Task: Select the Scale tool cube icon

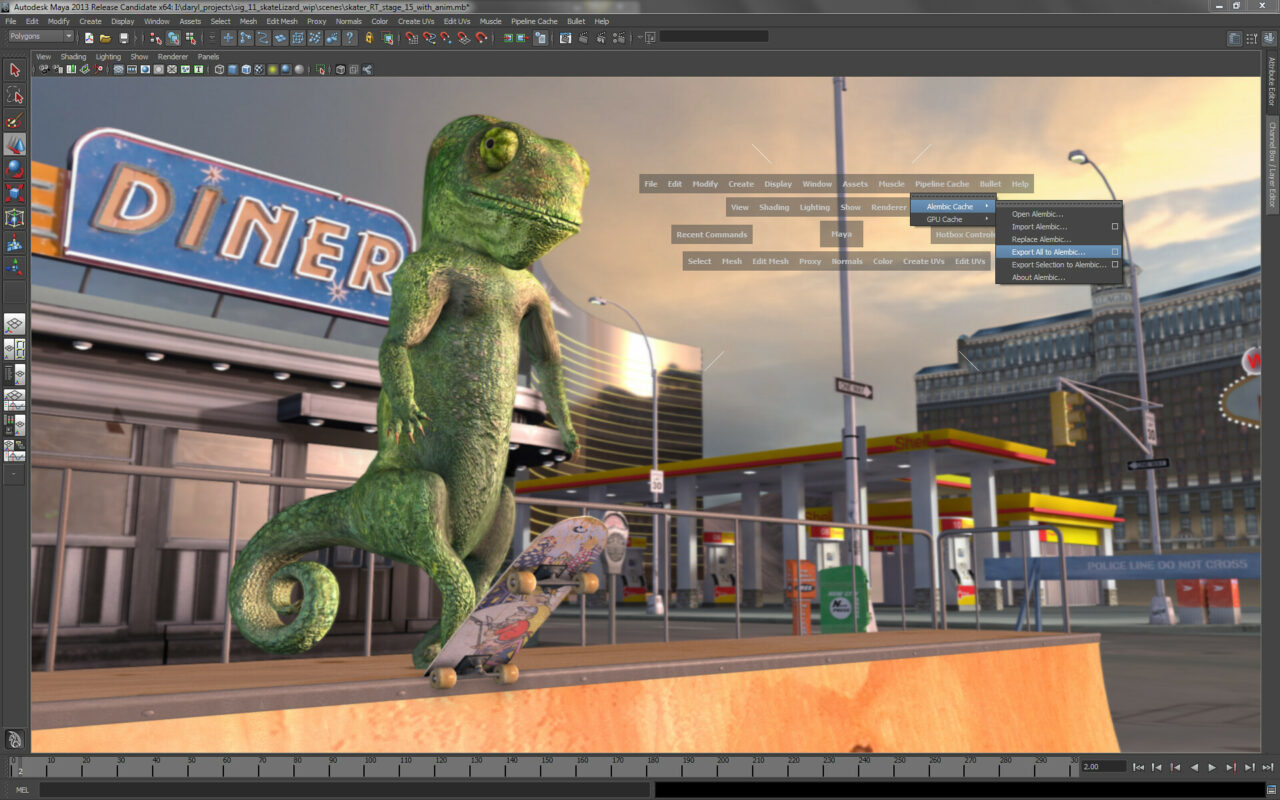Action: [14, 193]
